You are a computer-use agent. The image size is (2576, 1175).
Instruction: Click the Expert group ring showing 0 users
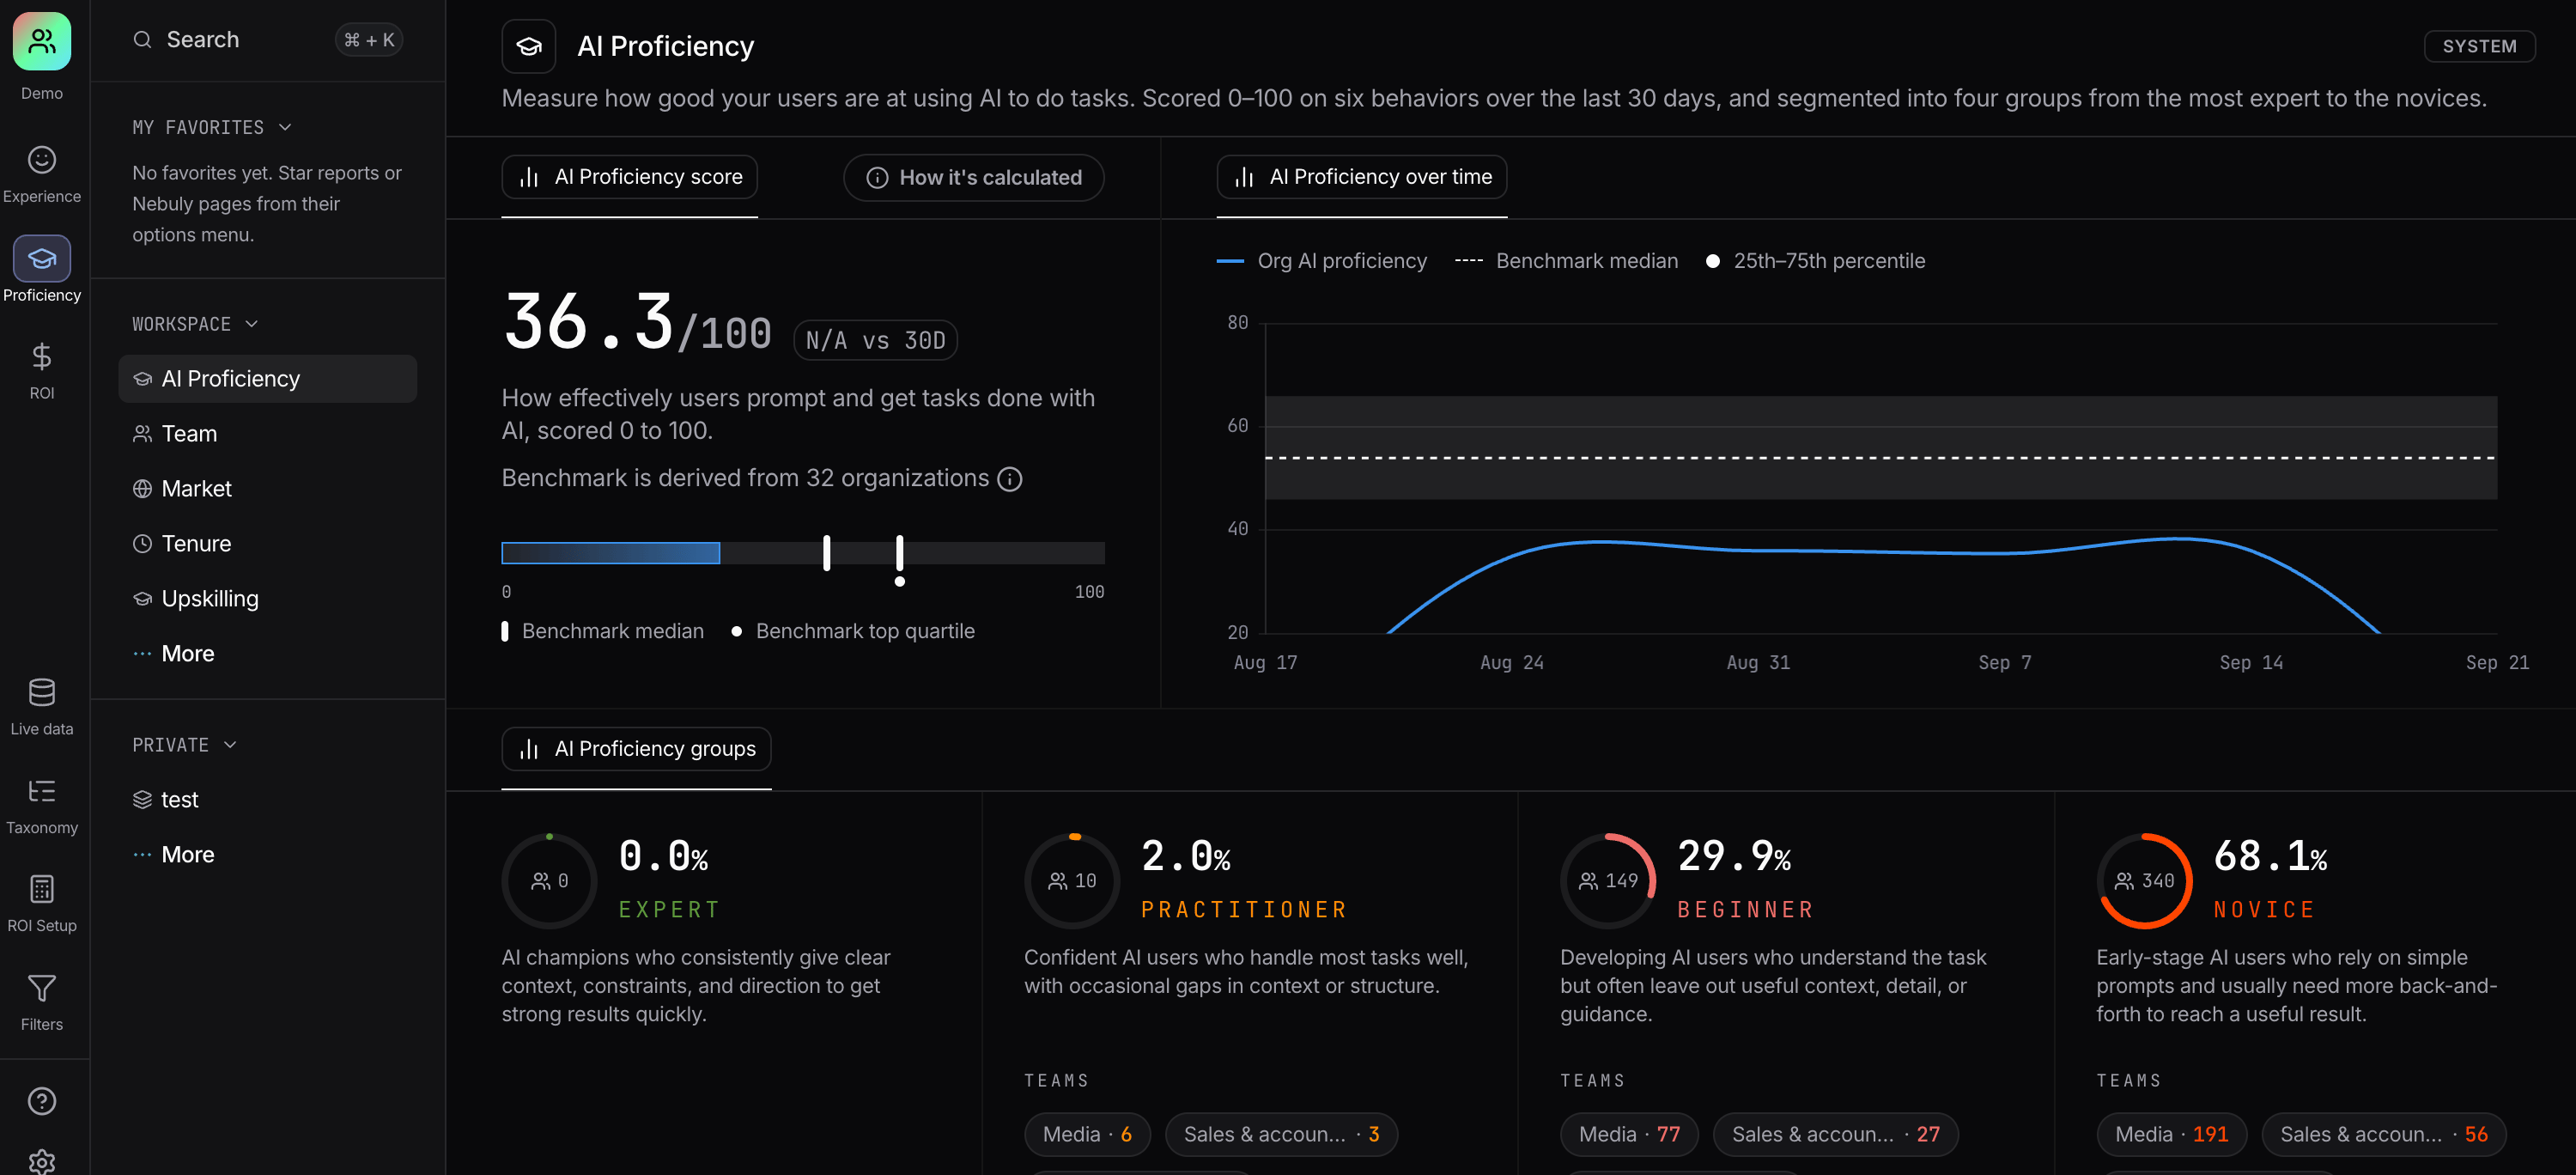coord(549,881)
